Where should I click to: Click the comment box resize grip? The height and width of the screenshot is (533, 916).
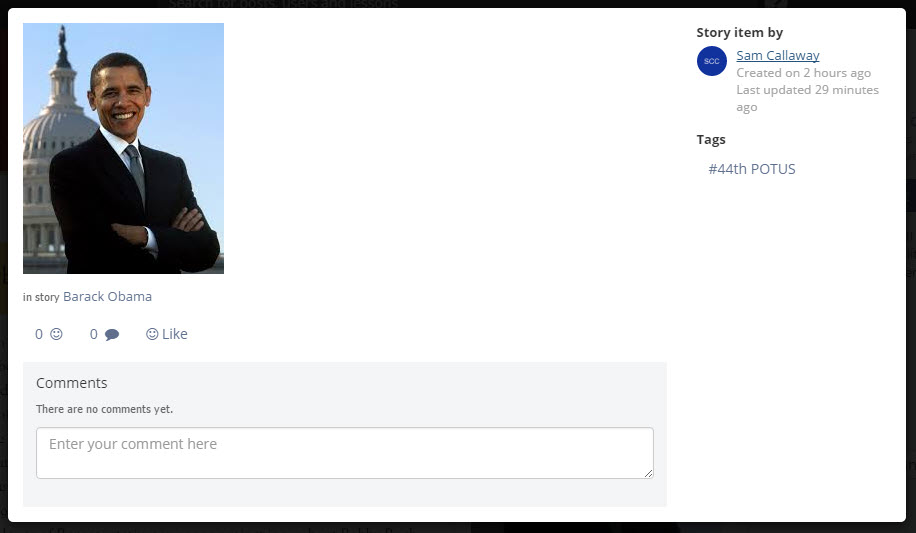[648, 473]
